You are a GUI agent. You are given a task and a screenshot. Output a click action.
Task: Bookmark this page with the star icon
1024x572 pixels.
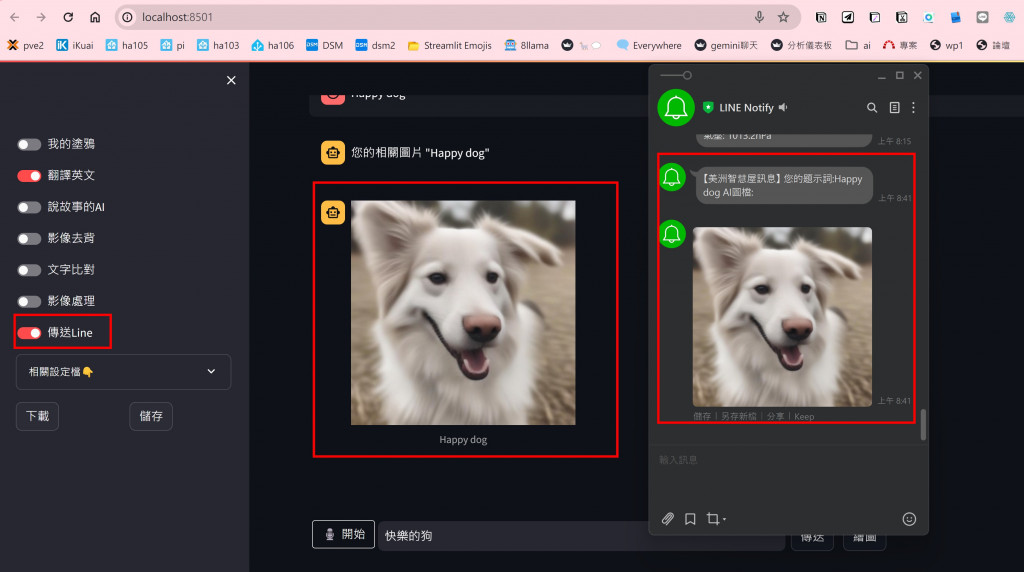[784, 17]
